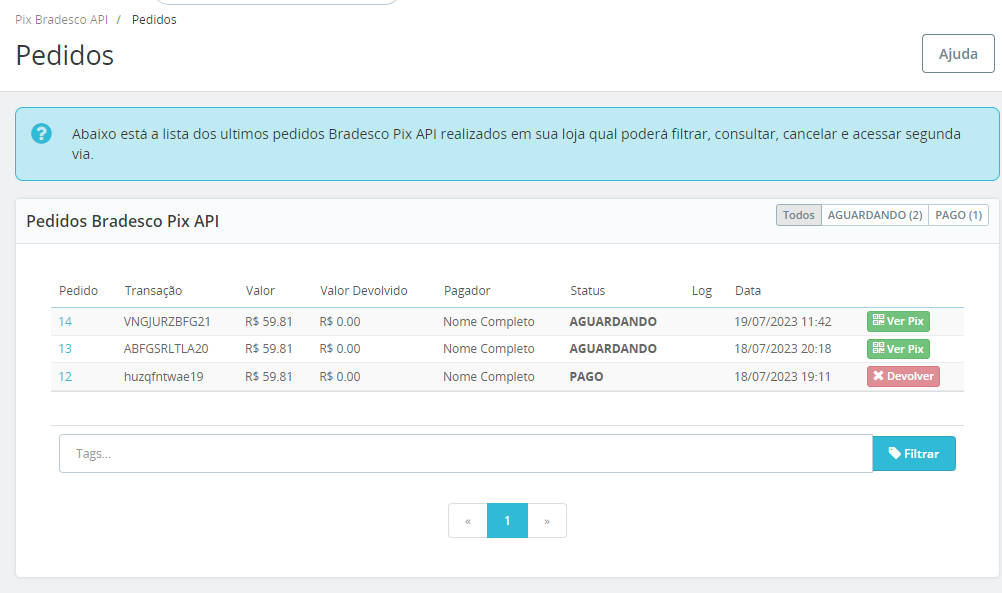
Task: Open order number 14
Action: [x=65, y=321]
